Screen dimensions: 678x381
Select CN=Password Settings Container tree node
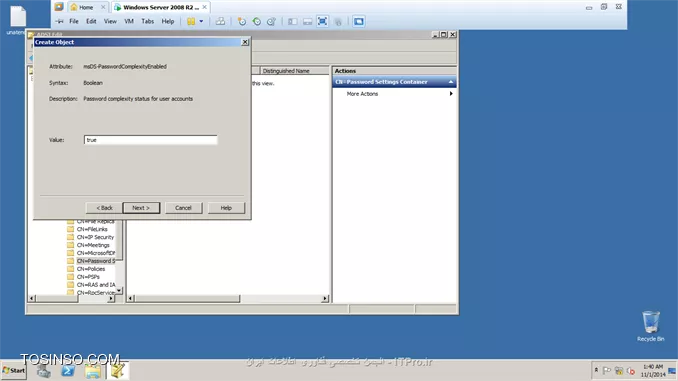click(x=96, y=261)
